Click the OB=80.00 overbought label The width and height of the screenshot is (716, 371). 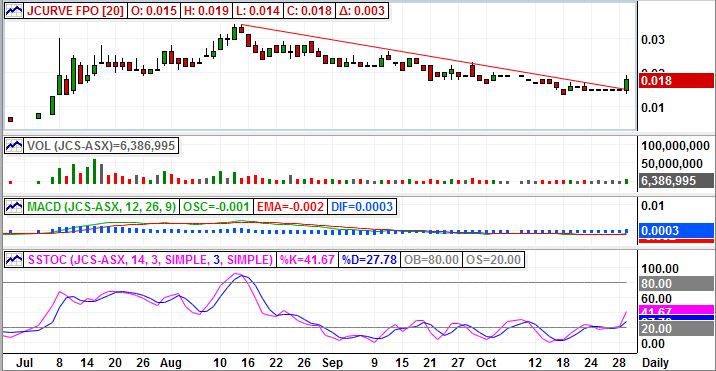click(431, 260)
